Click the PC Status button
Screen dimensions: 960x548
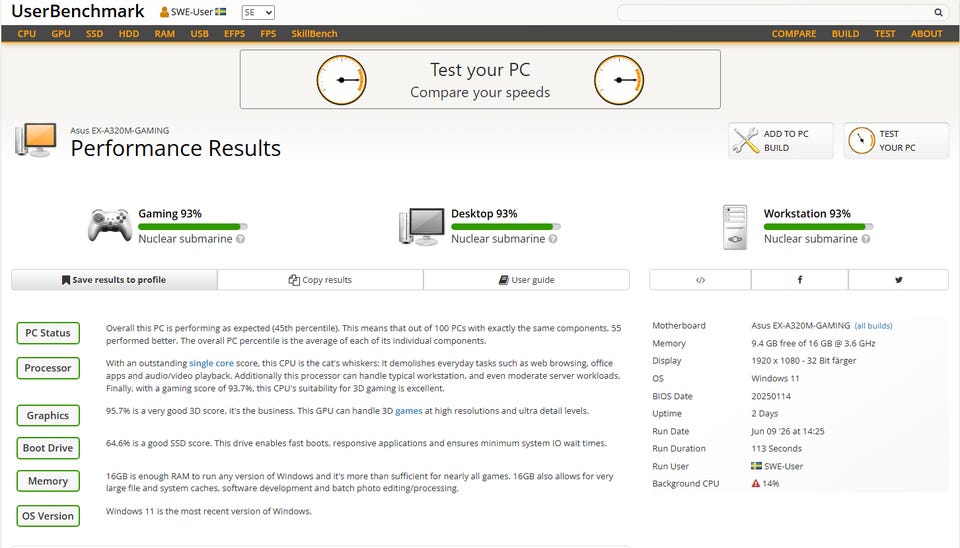coord(48,333)
